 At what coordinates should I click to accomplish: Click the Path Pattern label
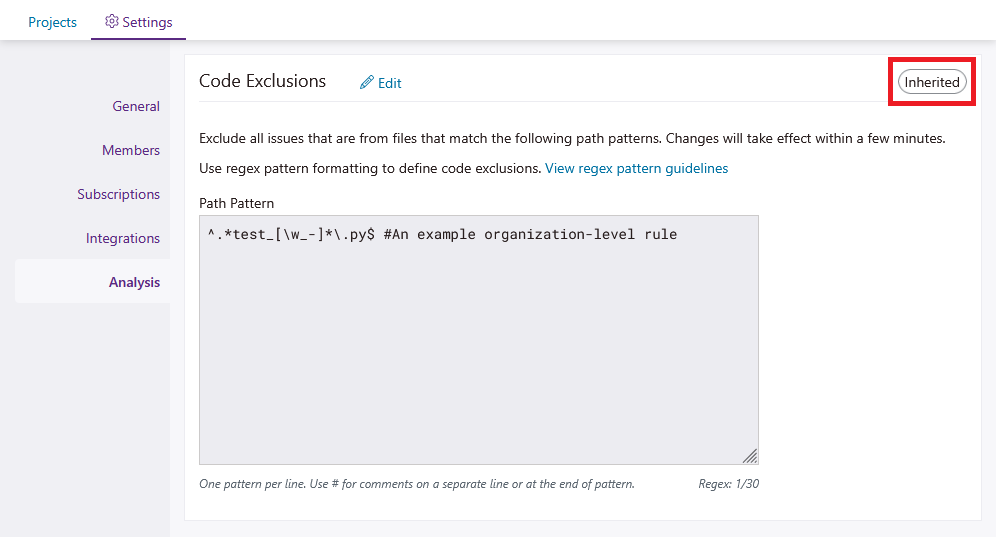(x=236, y=203)
